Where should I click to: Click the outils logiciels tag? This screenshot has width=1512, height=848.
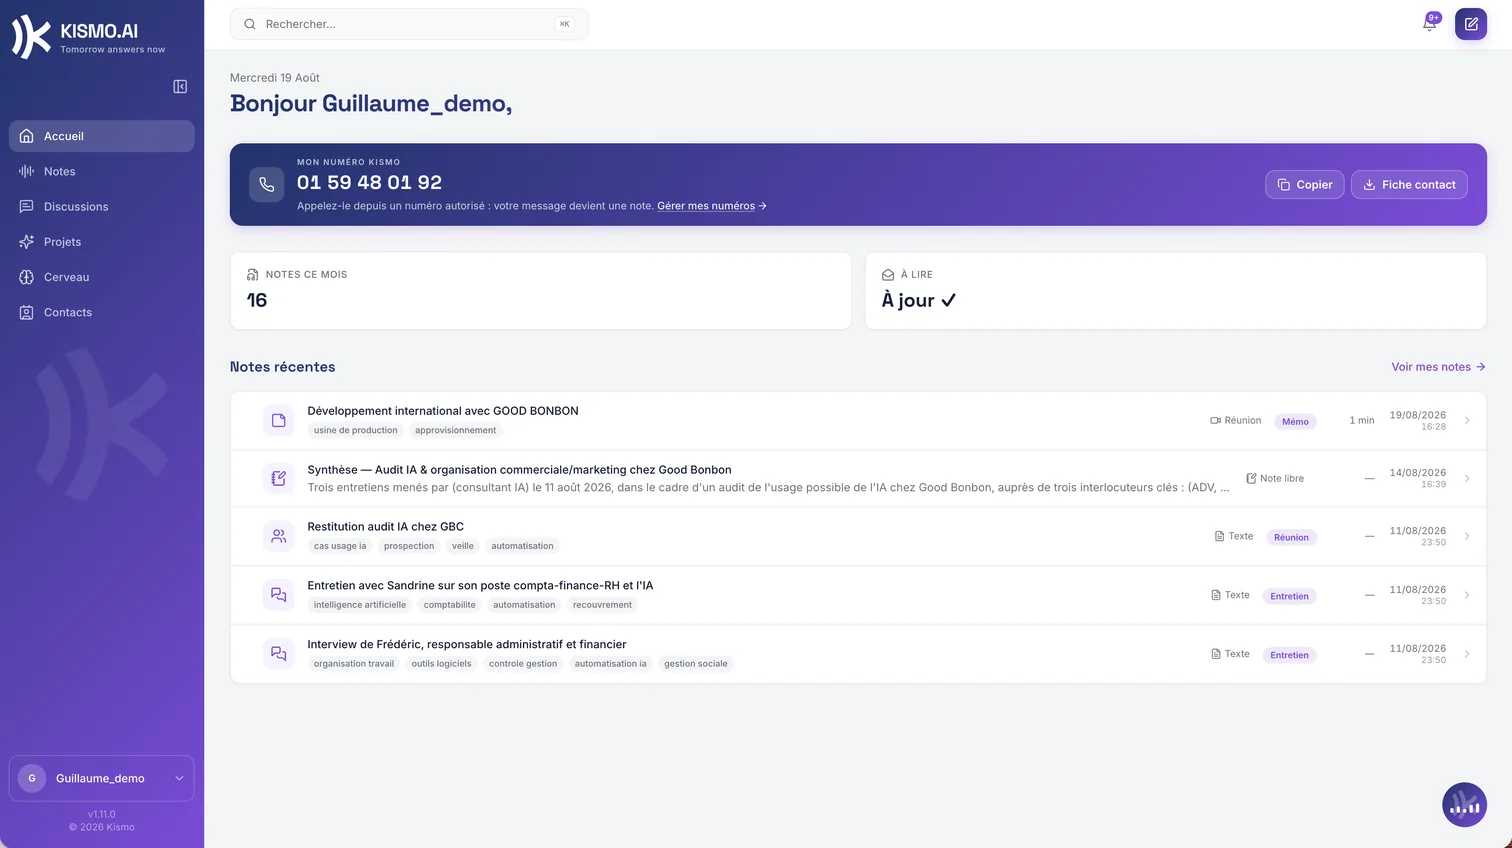tap(441, 664)
